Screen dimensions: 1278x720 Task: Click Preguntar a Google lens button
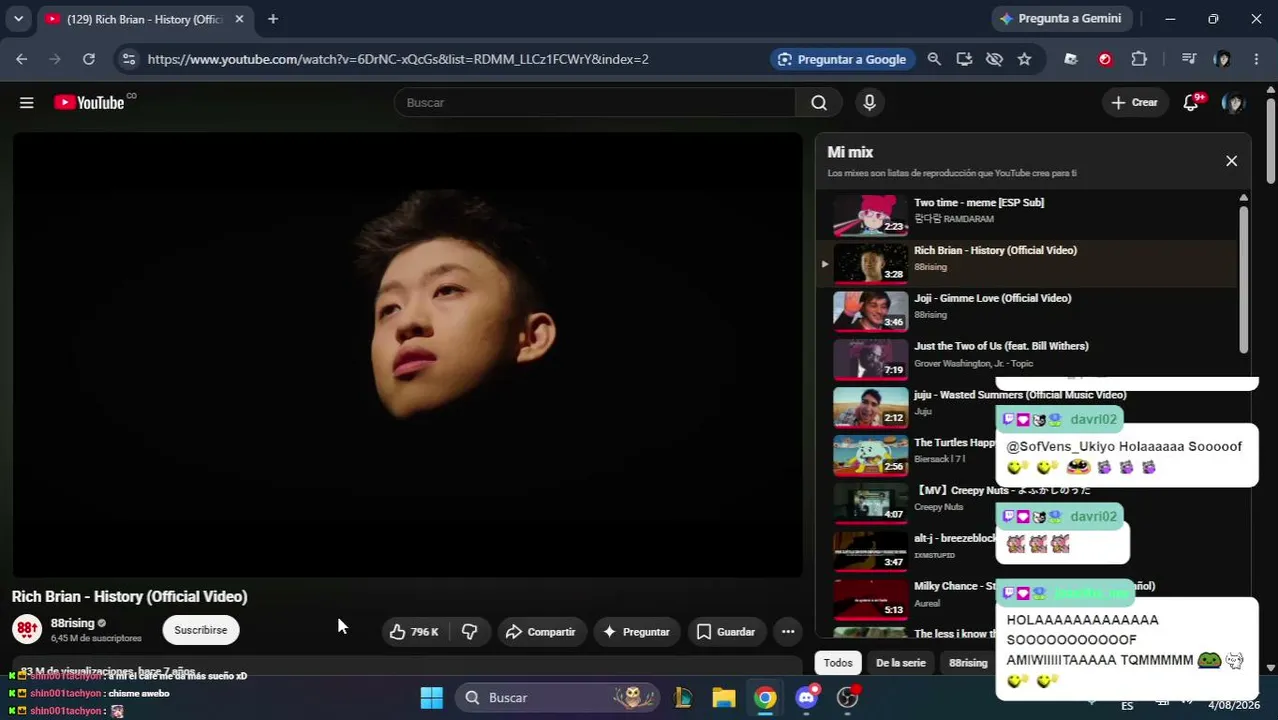[x=842, y=59]
